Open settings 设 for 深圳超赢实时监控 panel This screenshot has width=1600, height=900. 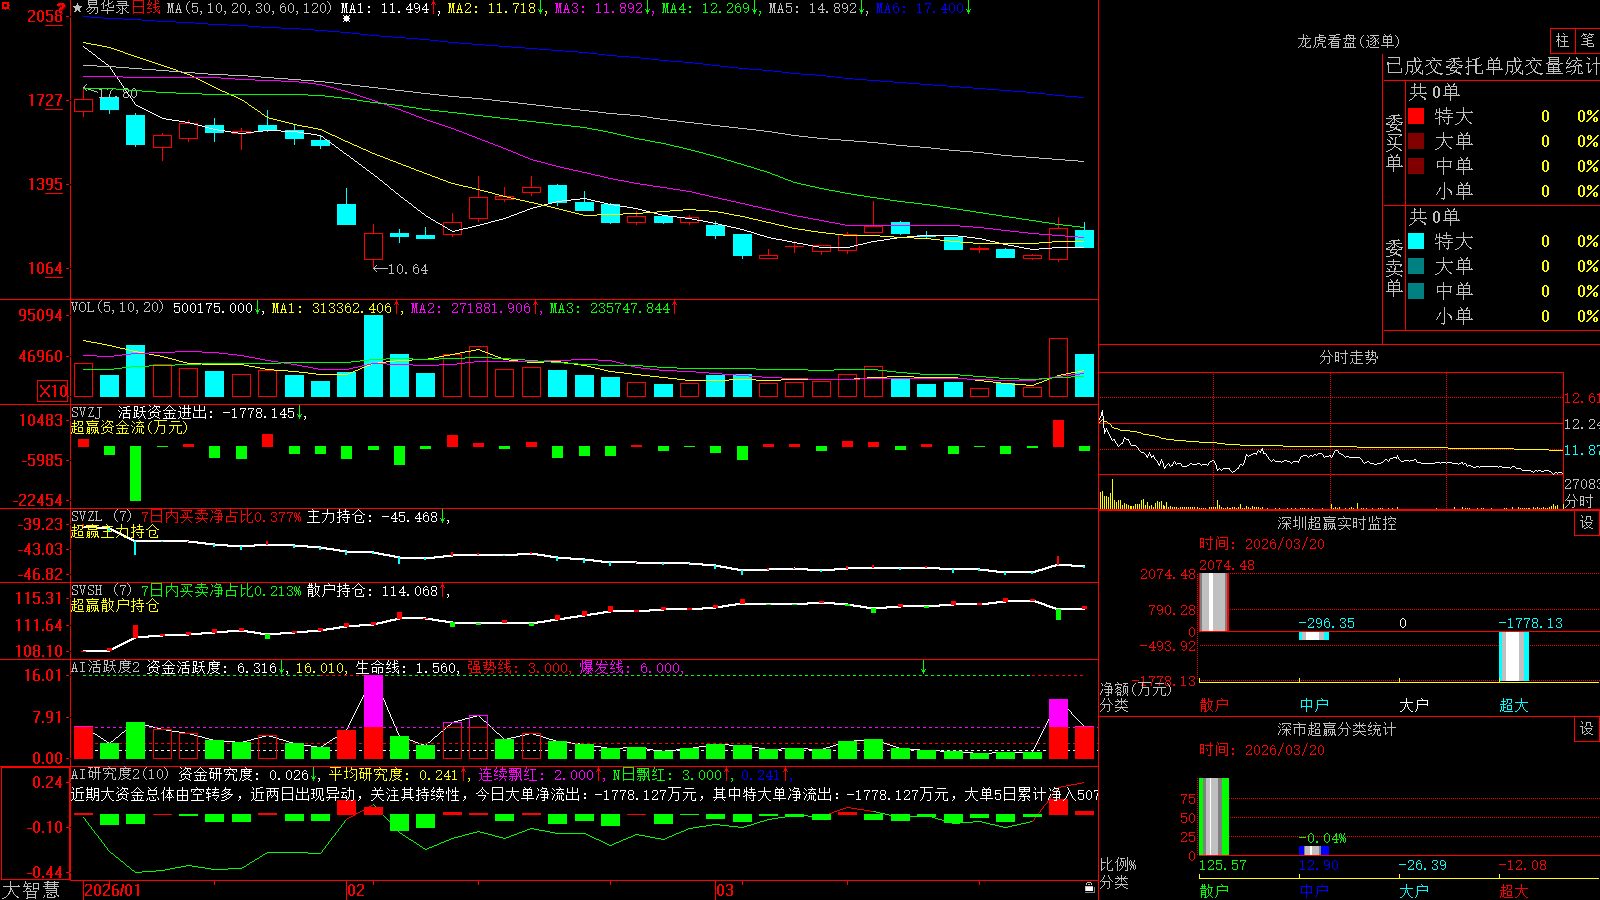coord(1587,523)
